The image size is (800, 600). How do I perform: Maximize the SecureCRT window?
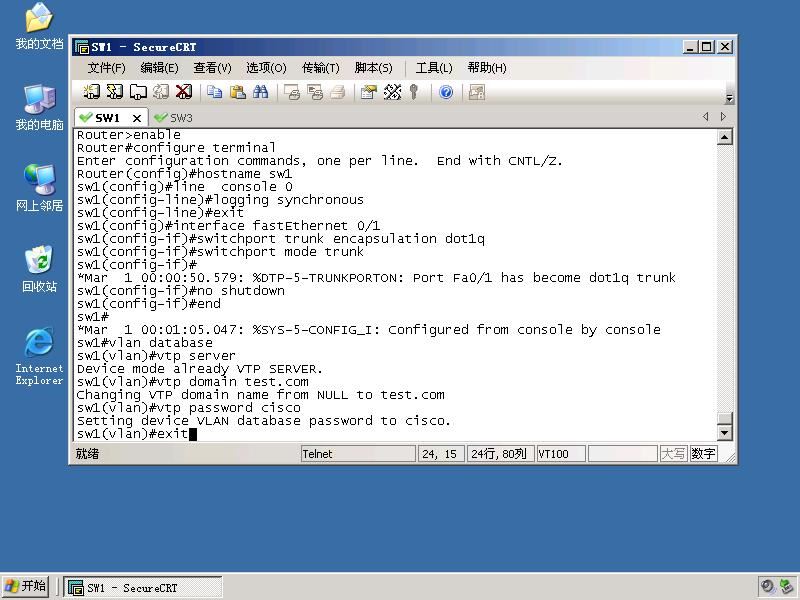point(707,47)
